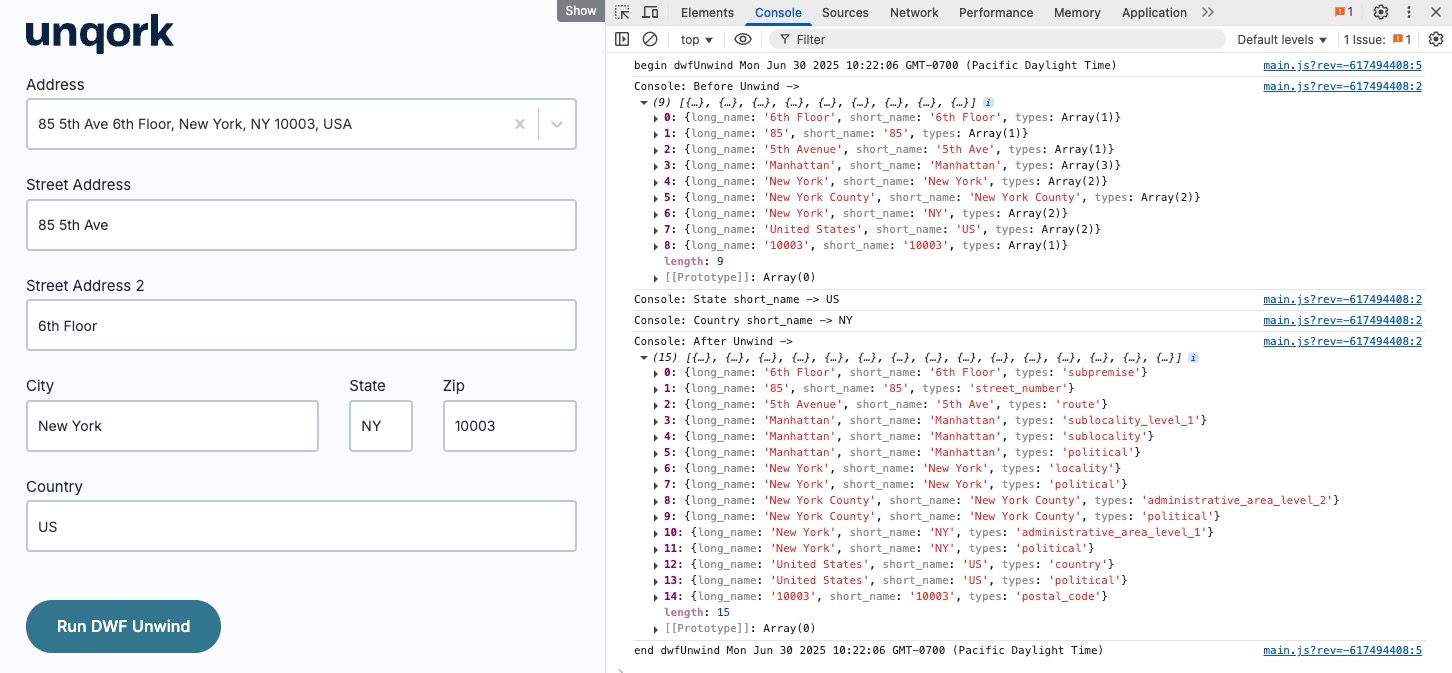Screen dimensions: 1452x673
Task: Open the Application tab
Action: tap(1154, 12)
